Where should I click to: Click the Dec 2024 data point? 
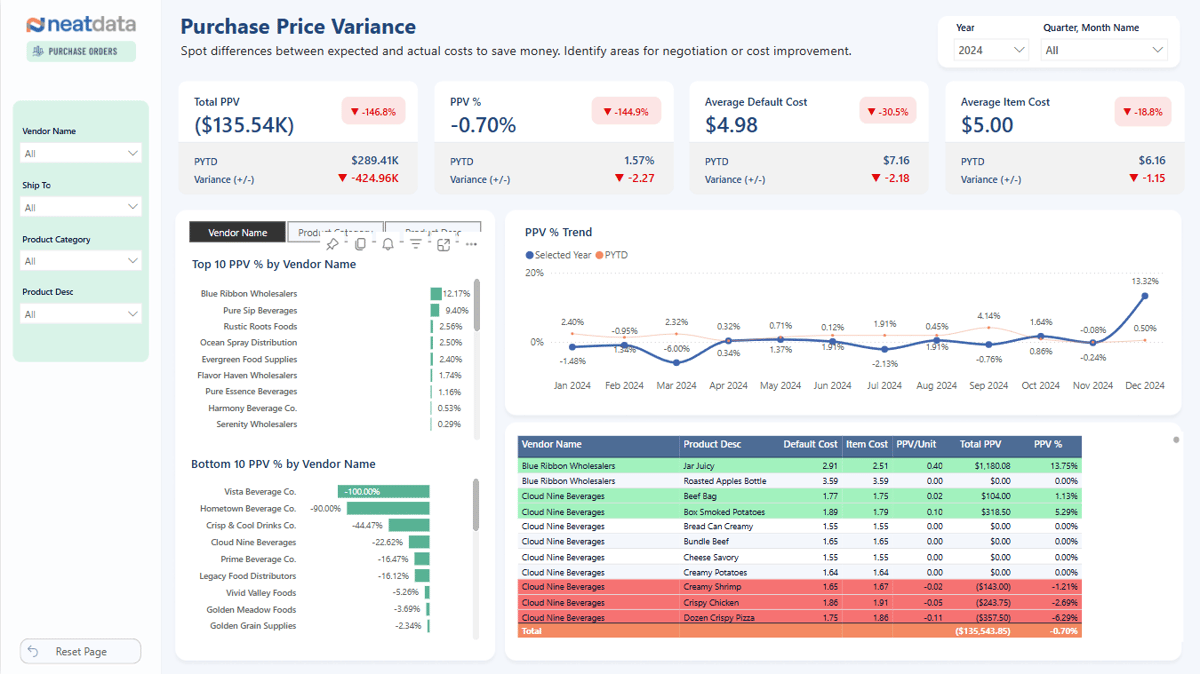coord(1144,296)
